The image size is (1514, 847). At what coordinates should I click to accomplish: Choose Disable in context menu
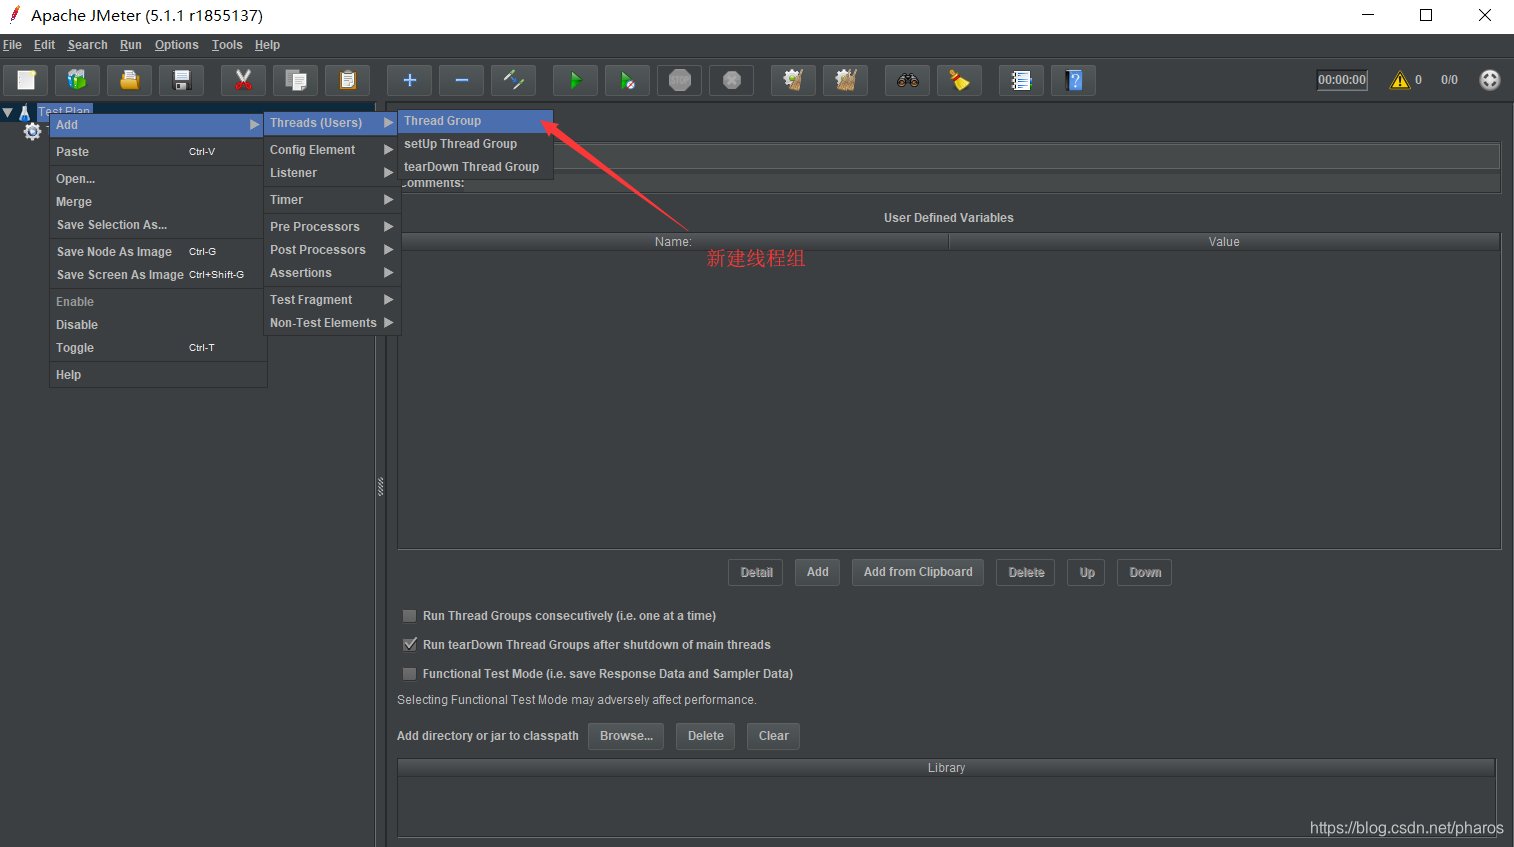(158, 325)
